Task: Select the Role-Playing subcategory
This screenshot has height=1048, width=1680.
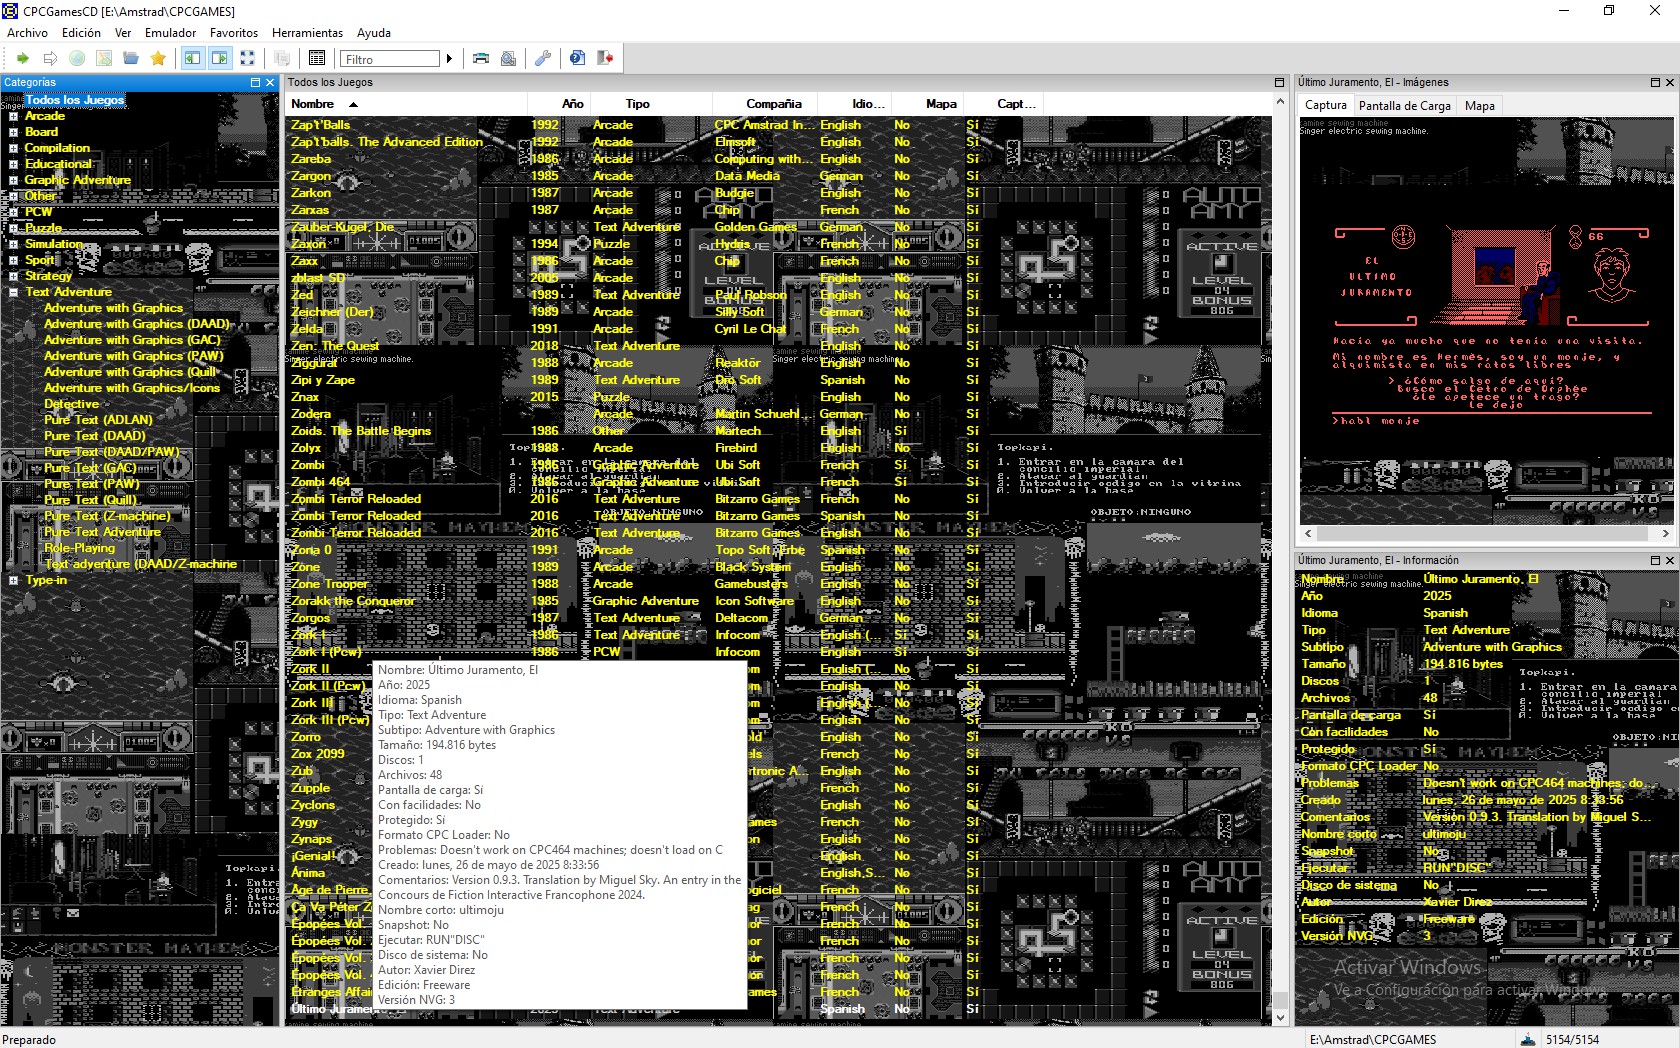Action: point(80,548)
